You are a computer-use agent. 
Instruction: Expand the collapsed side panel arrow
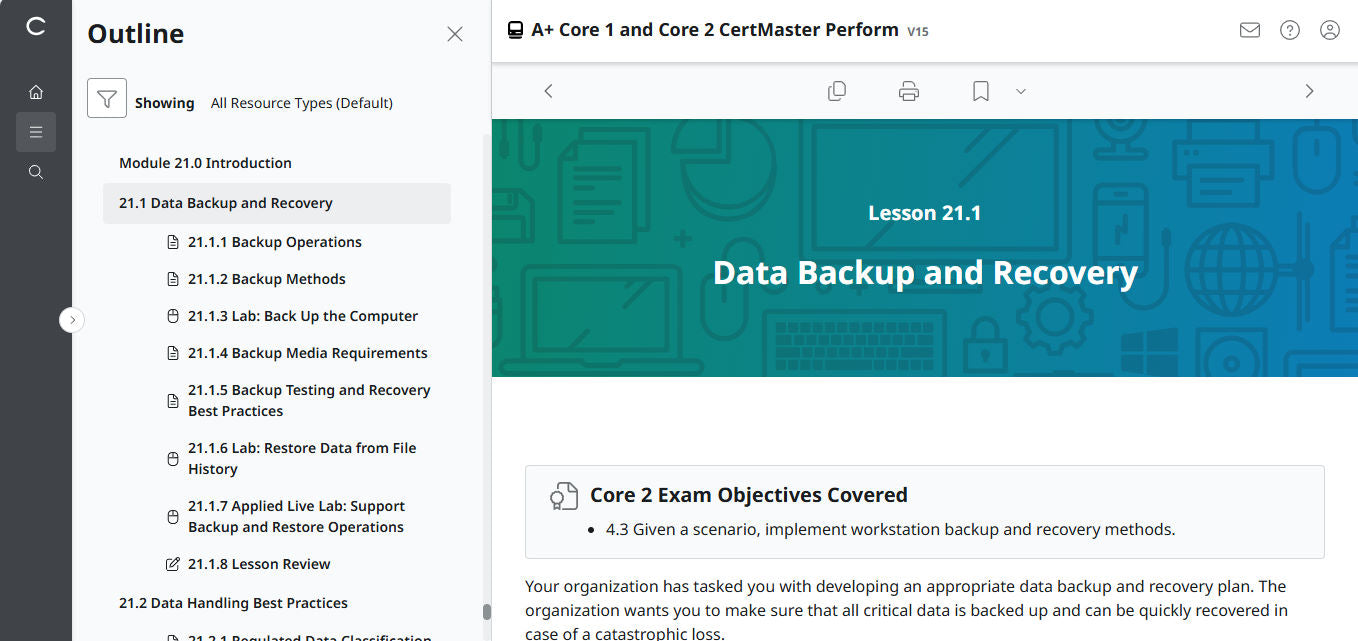[72, 319]
